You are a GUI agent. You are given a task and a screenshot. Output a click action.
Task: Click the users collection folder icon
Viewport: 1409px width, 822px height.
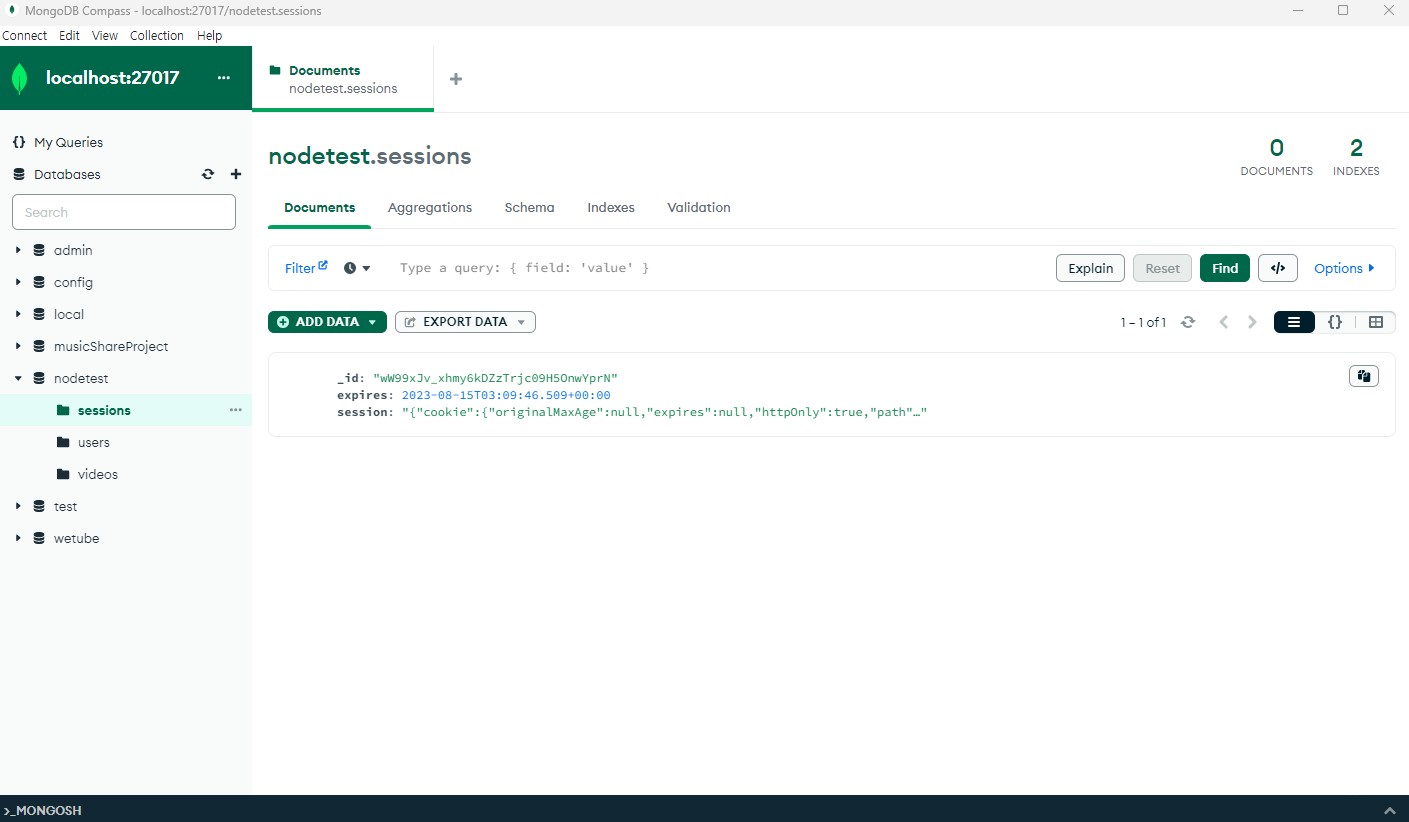point(63,442)
